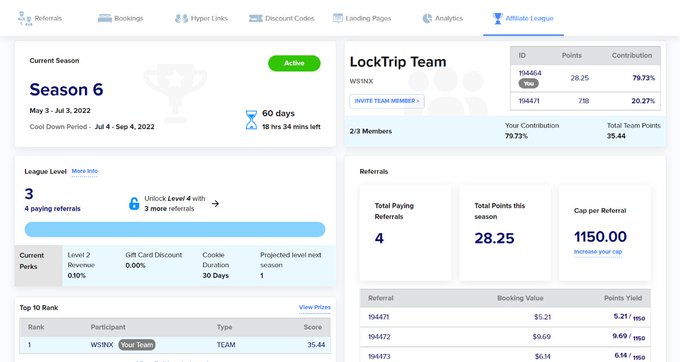Click referral 194471 in referrals table
The height and width of the screenshot is (362, 680).
(x=379, y=317)
